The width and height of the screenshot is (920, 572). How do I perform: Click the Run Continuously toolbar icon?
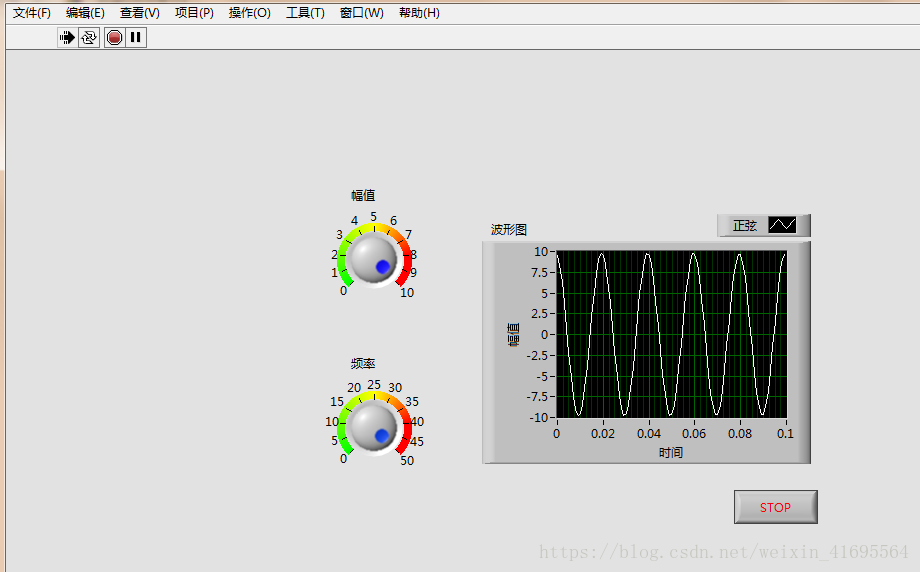click(x=89, y=38)
